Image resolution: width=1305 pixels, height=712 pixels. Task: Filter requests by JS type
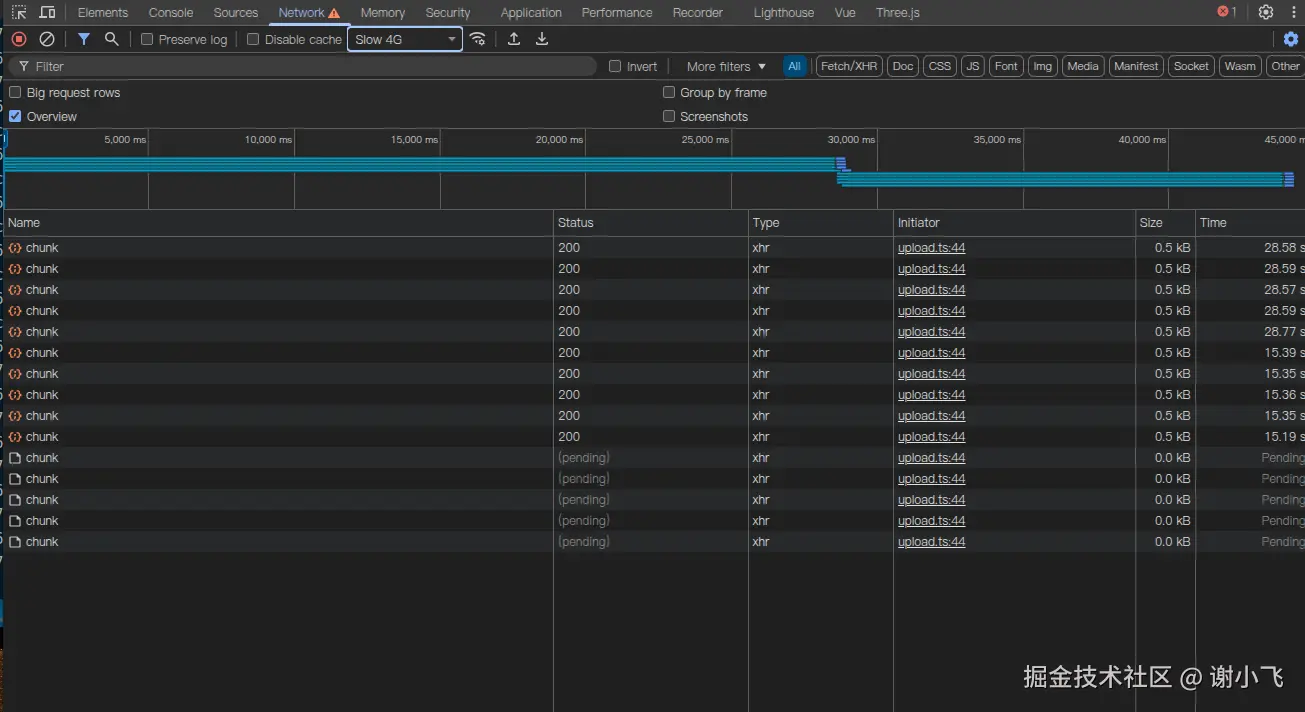click(x=973, y=66)
